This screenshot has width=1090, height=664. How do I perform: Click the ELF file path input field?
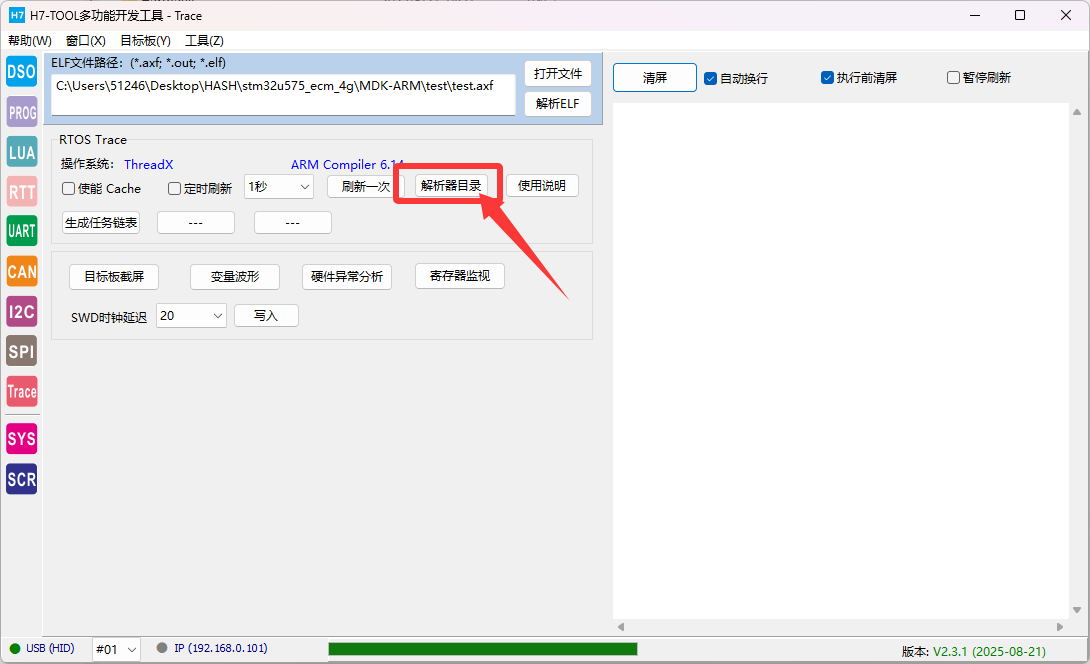tap(284, 94)
